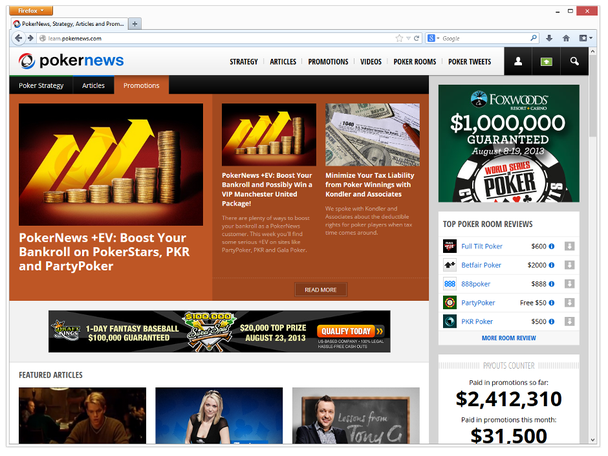608x456 pixels.
Task: Click the Full Tilt Poker logo icon
Action: (450, 246)
